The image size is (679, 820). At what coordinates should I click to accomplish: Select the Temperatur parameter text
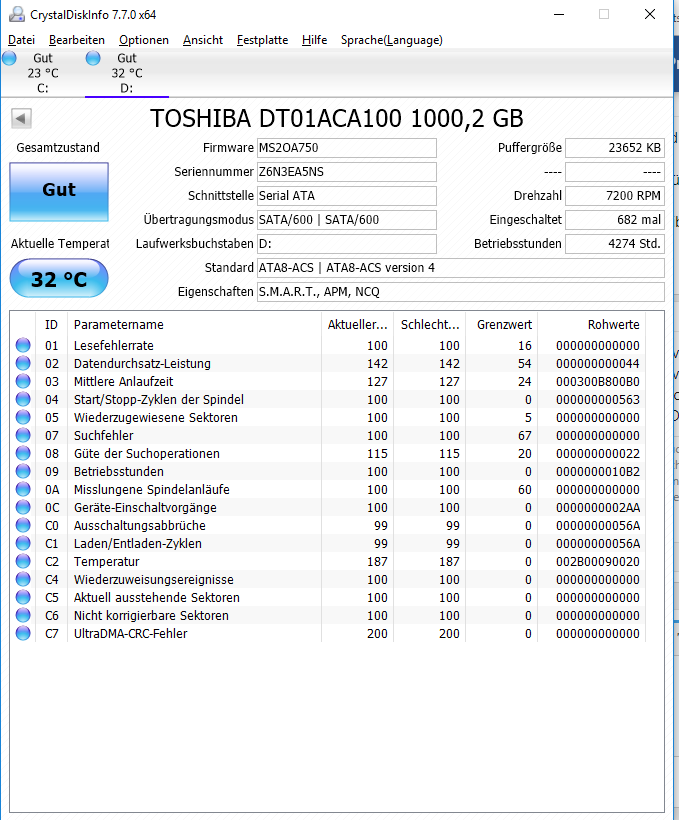click(106, 562)
